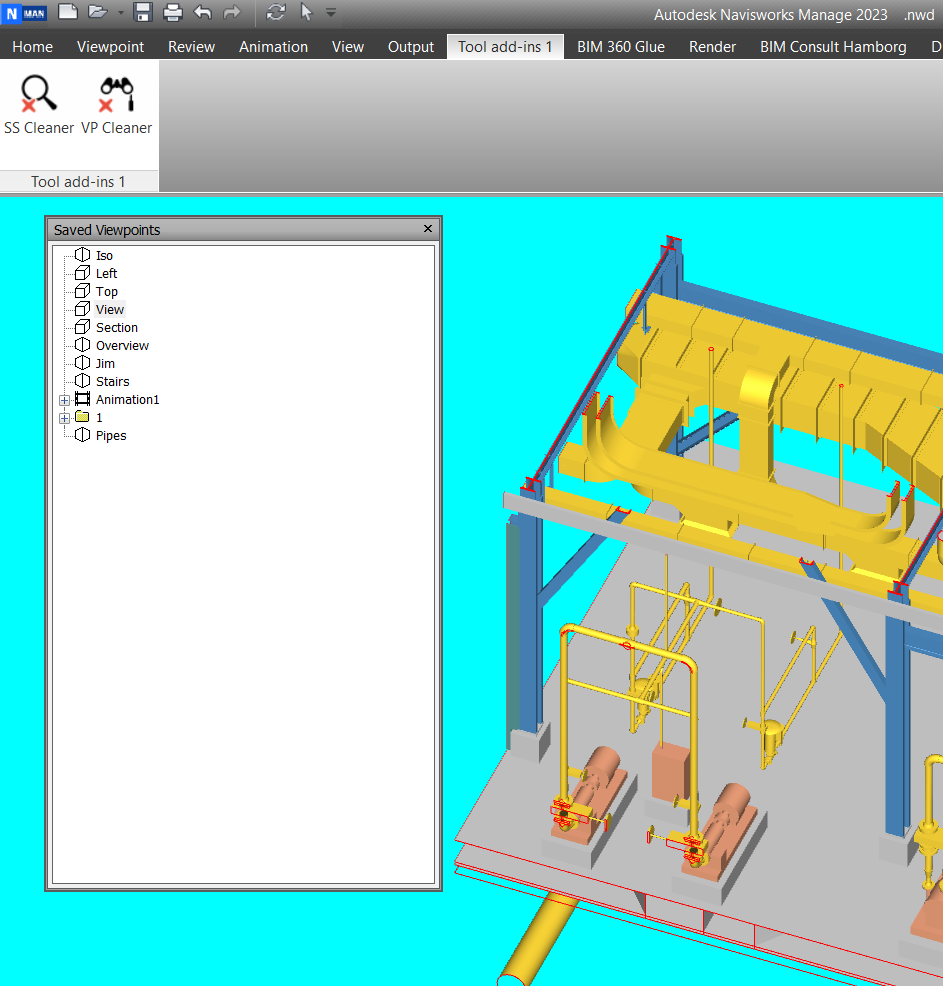Go to the Render tab

[x=712, y=47]
